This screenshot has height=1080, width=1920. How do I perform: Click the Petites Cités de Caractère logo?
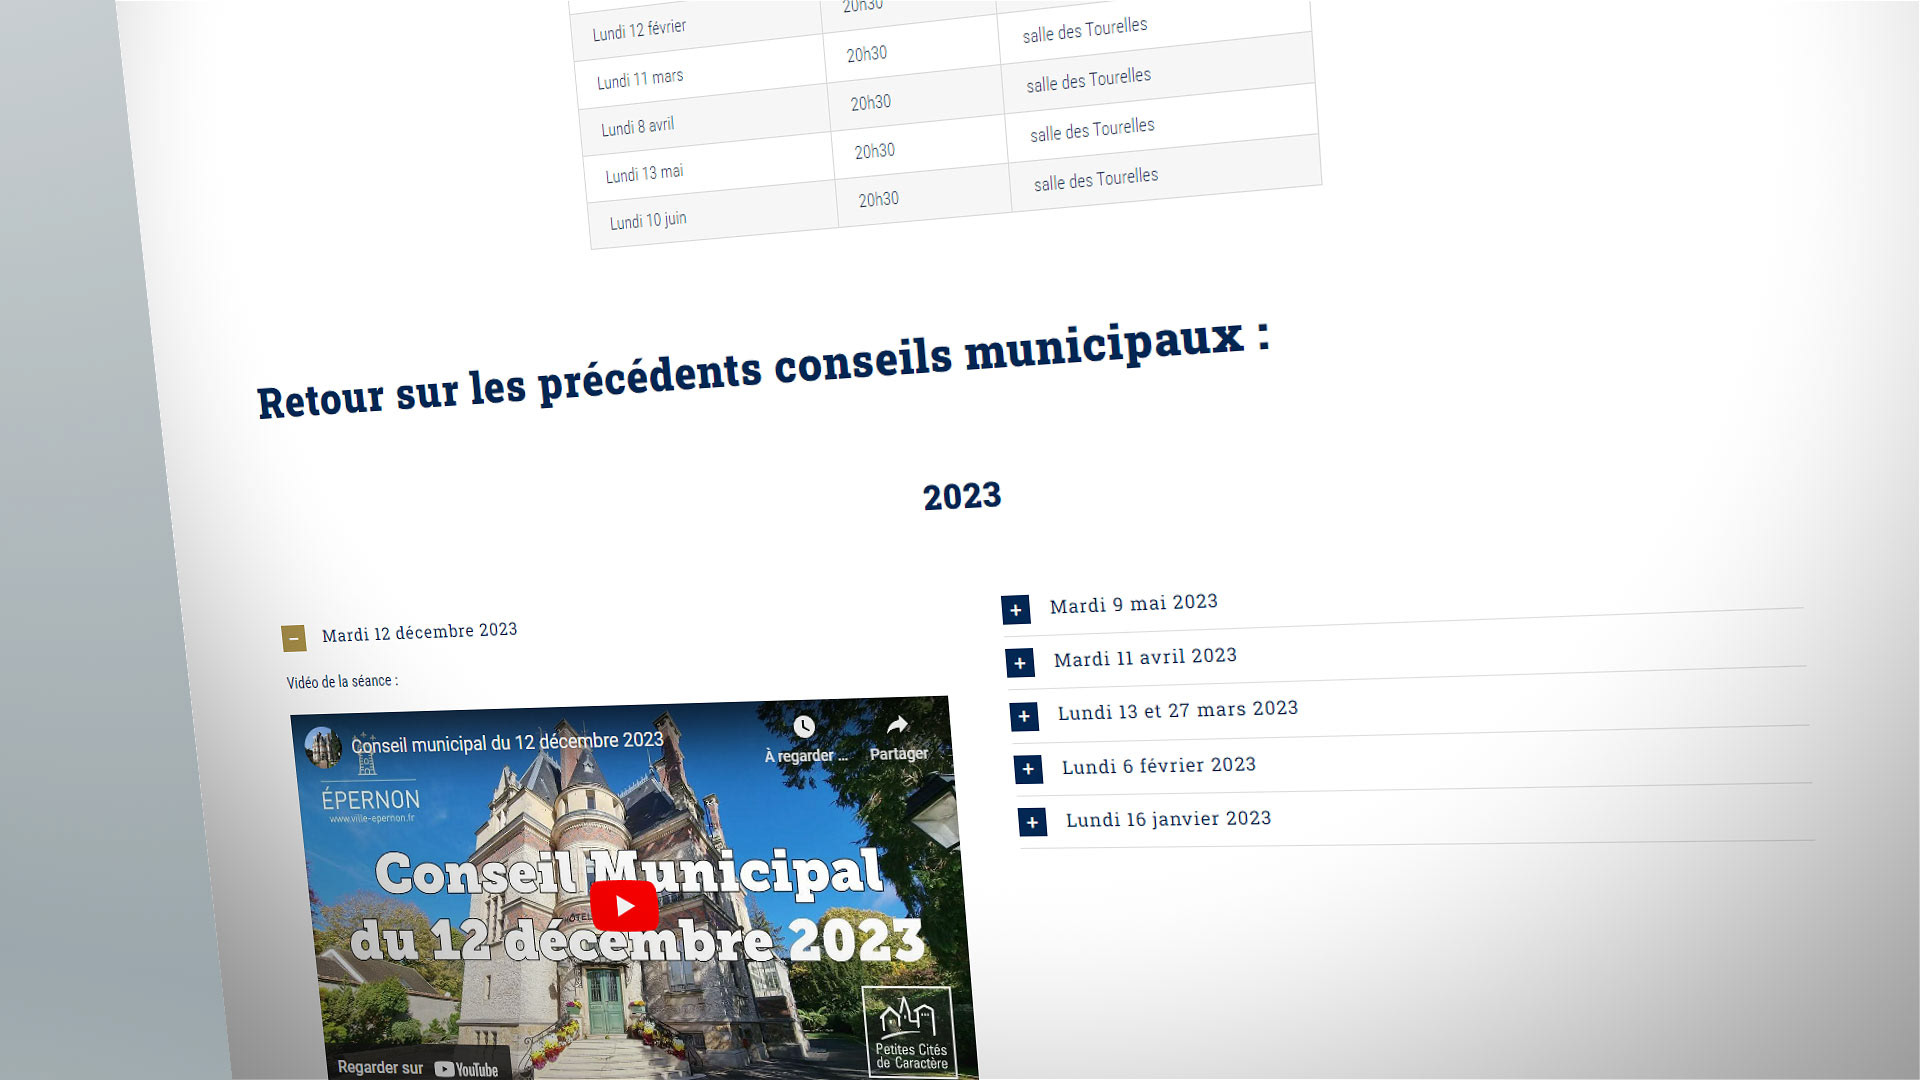click(910, 1032)
